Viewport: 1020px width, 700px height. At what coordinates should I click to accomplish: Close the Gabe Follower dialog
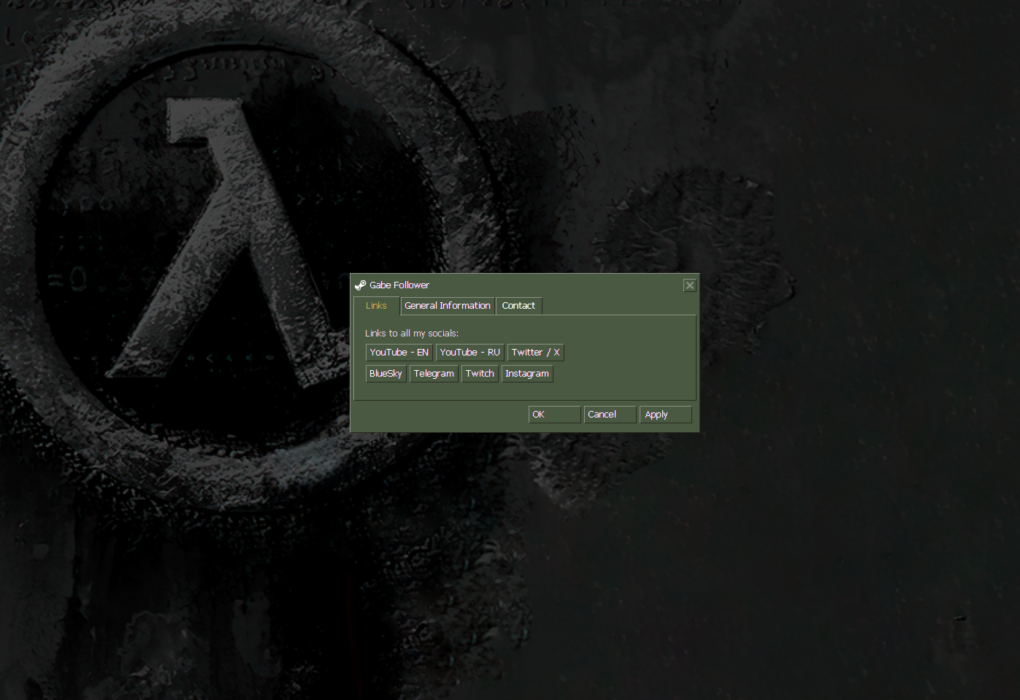click(x=689, y=285)
